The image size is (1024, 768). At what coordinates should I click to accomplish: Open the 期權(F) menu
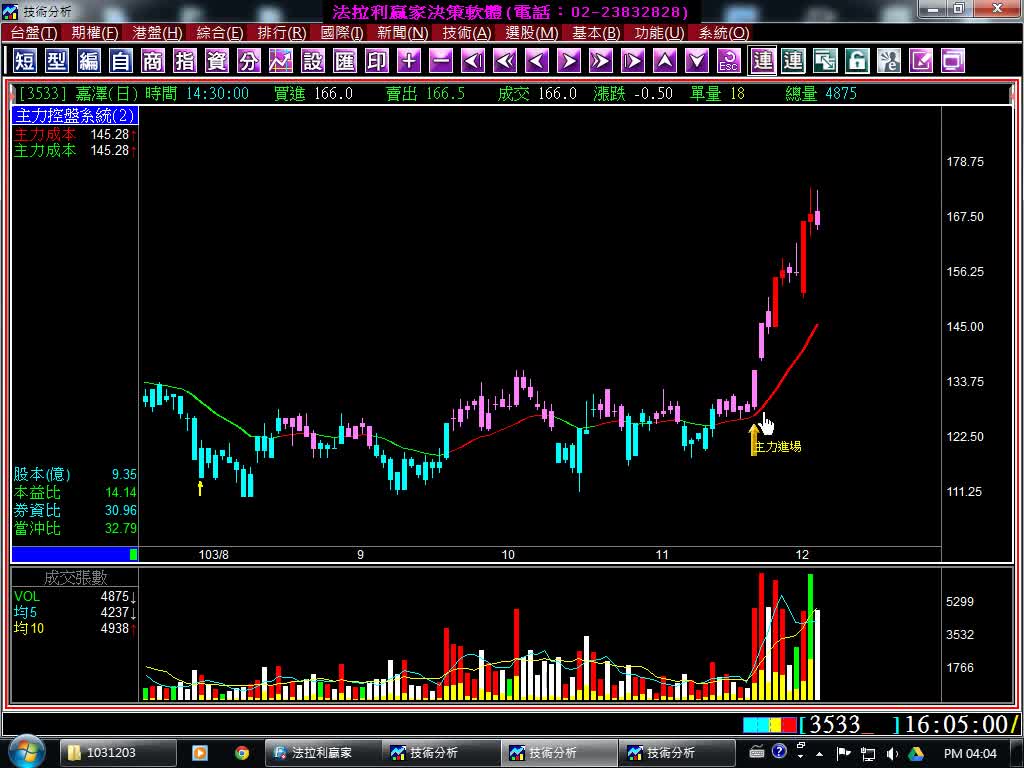(95, 33)
